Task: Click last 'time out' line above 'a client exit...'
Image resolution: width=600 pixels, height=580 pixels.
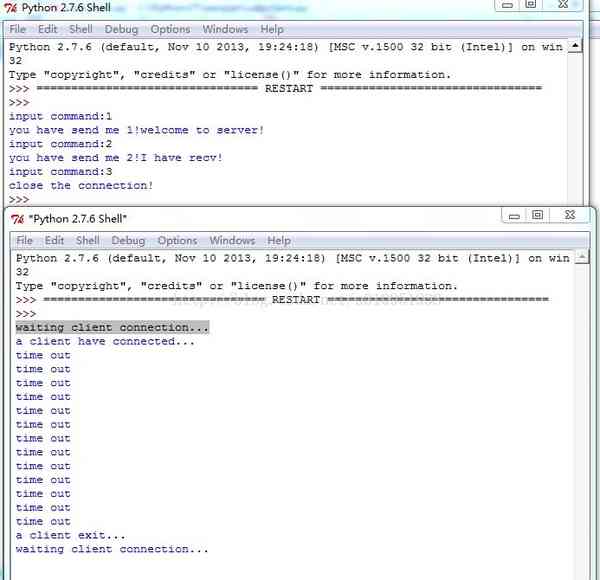Action: click(x=43, y=521)
